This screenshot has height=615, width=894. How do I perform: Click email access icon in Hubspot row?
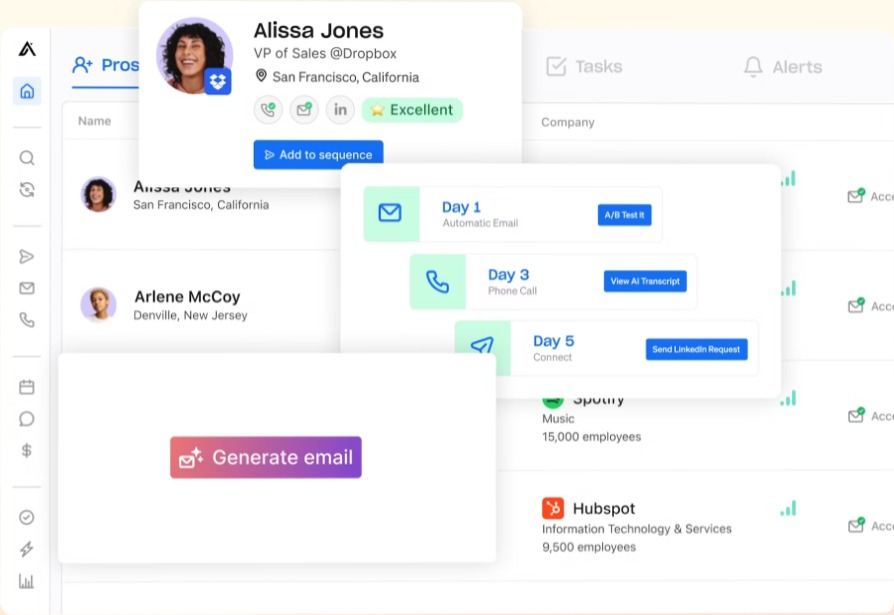click(x=856, y=525)
